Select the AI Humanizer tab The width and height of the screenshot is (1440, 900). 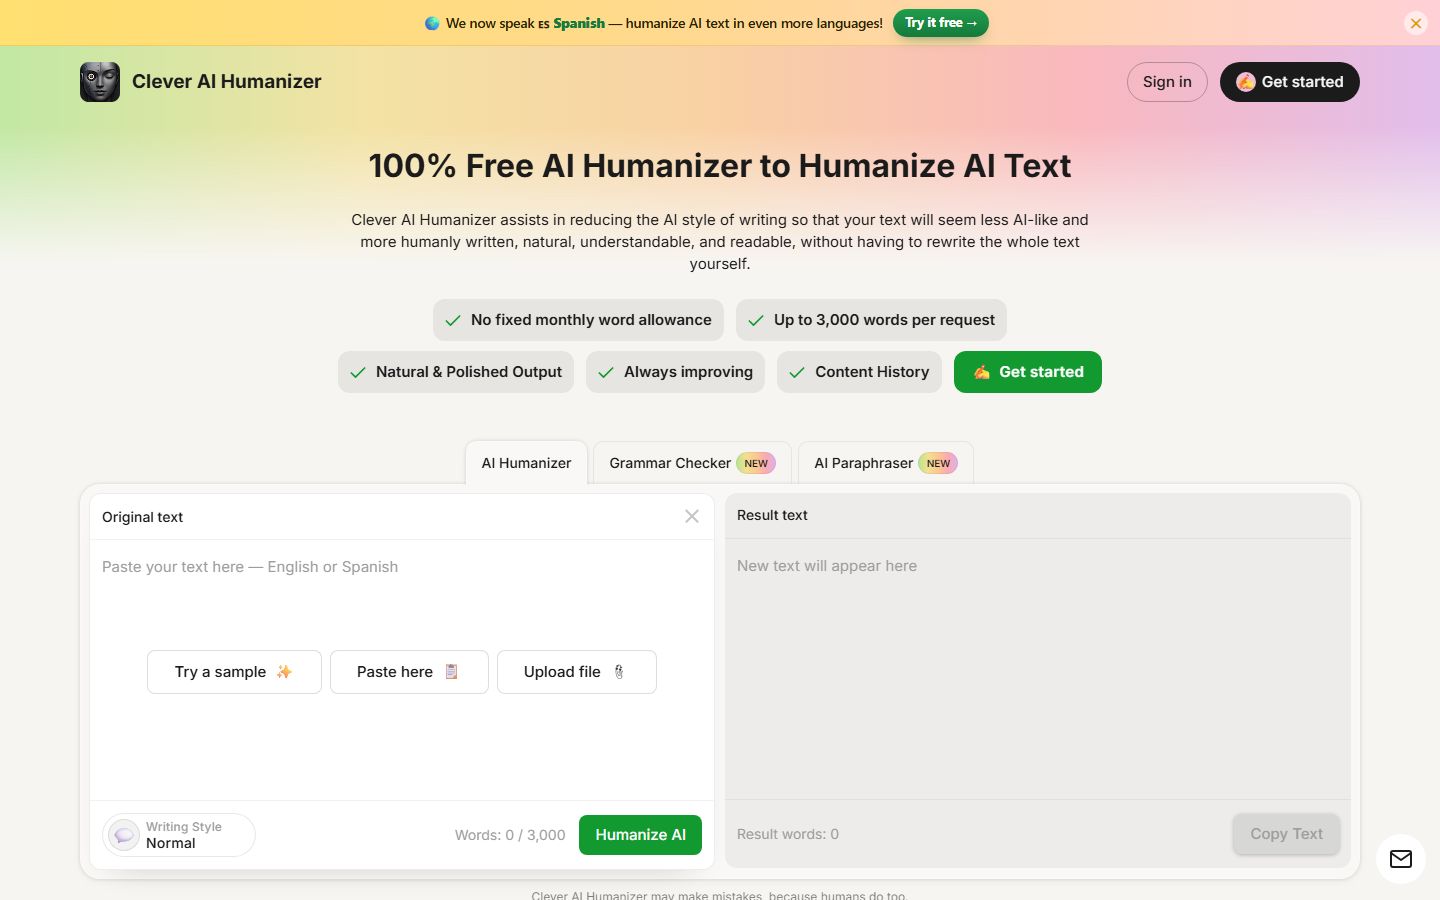(x=526, y=463)
